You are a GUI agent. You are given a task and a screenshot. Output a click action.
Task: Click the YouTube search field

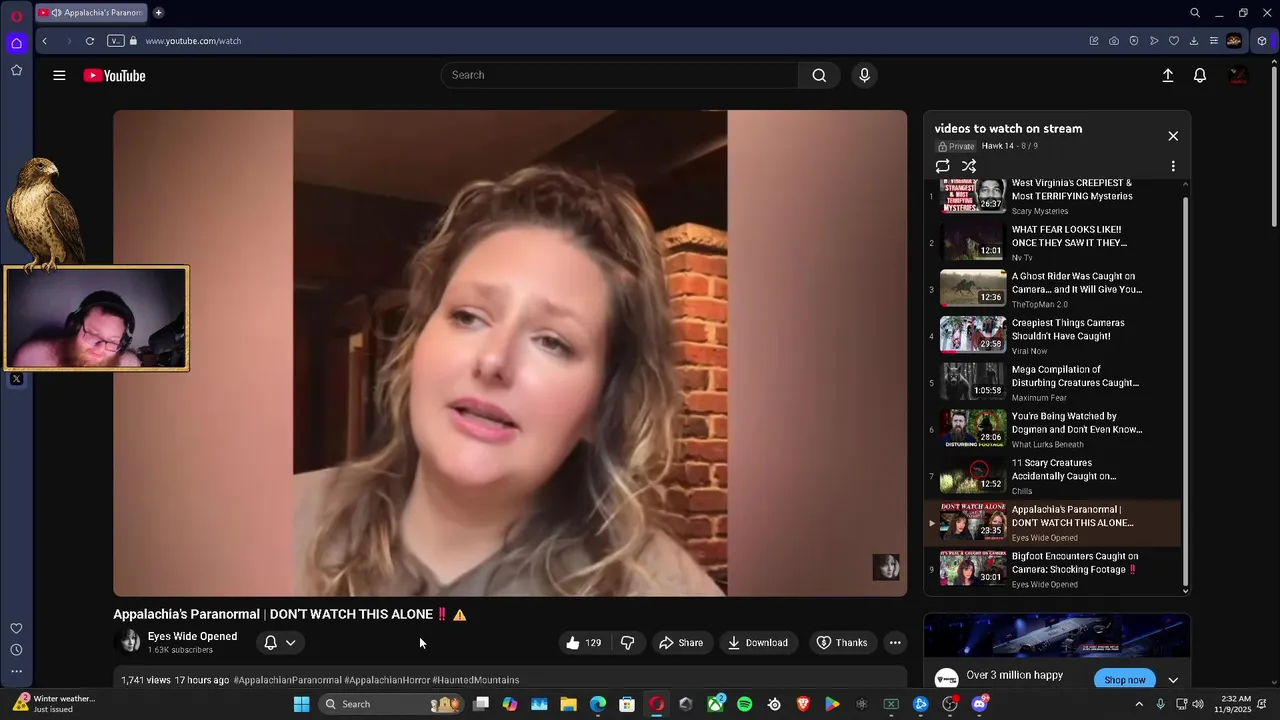[x=620, y=75]
